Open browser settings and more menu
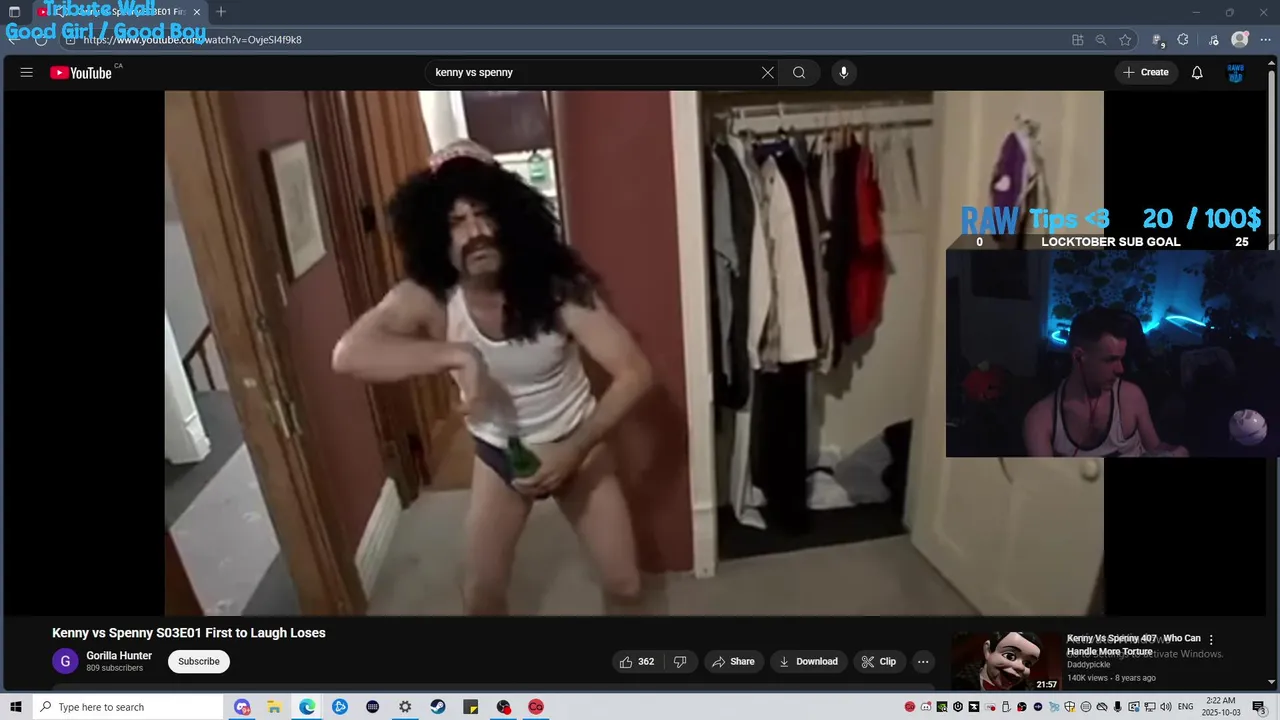This screenshot has height=720, width=1280. pyautogui.click(x=1264, y=40)
